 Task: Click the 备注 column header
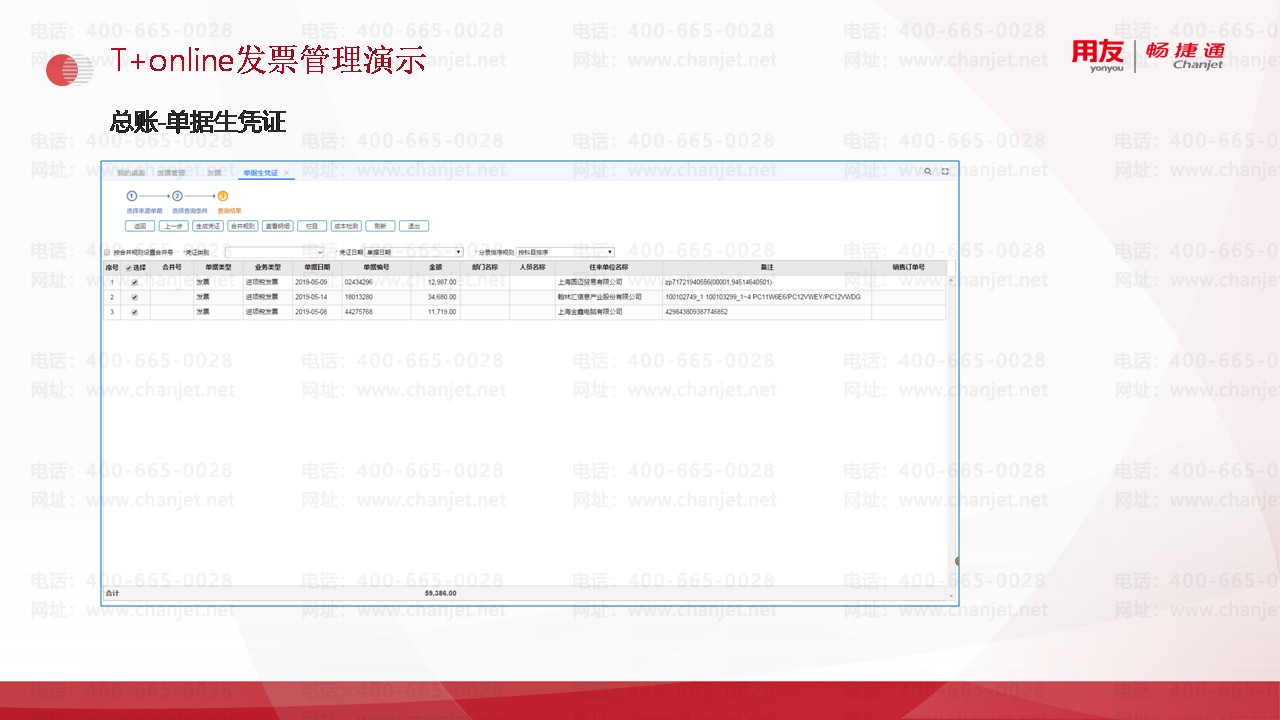point(767,268)
